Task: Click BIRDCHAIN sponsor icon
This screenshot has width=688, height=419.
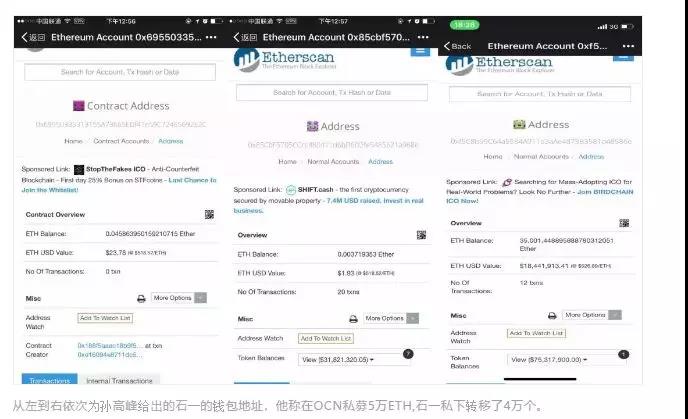Action: pos(507,182)
